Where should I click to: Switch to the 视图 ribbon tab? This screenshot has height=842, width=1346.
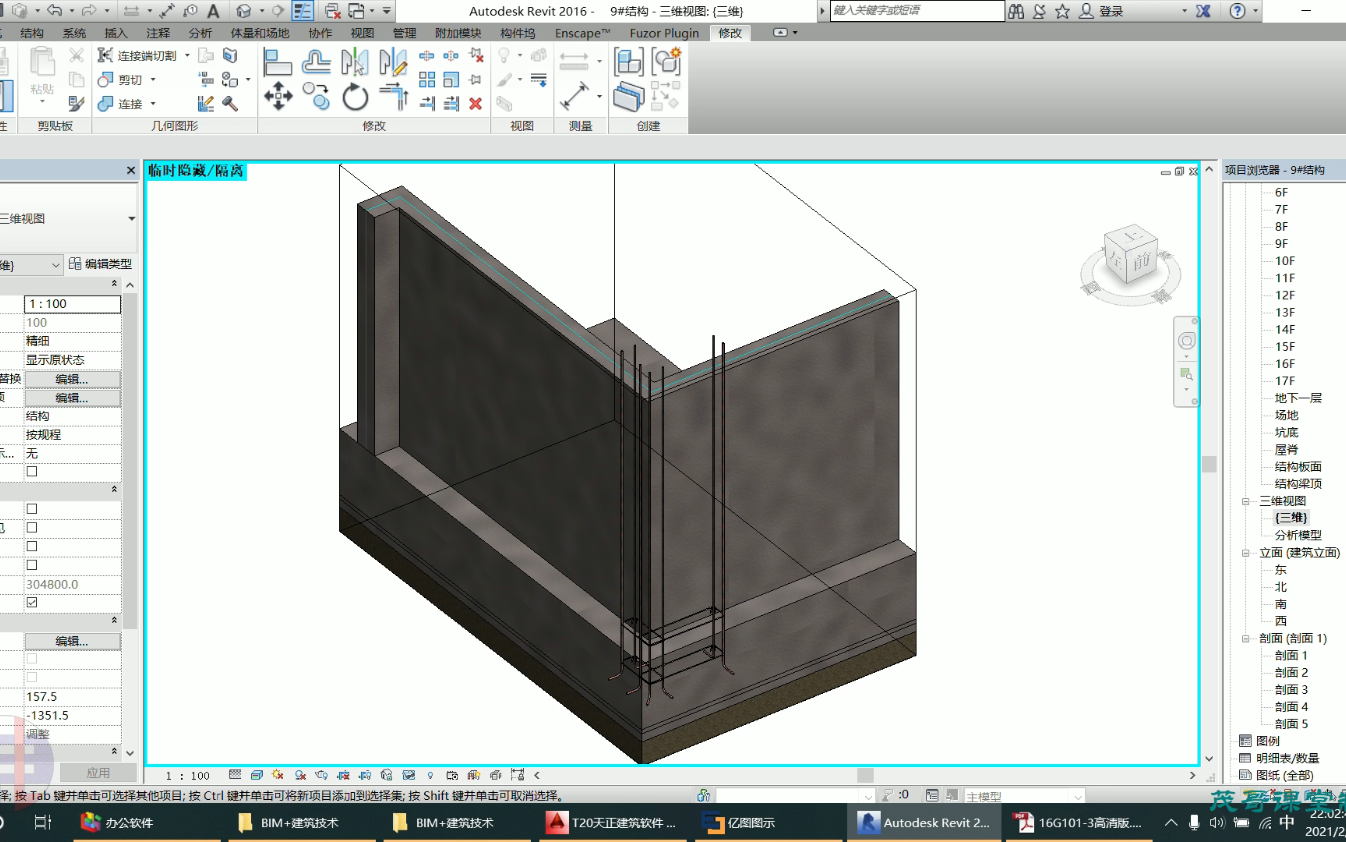361,32
